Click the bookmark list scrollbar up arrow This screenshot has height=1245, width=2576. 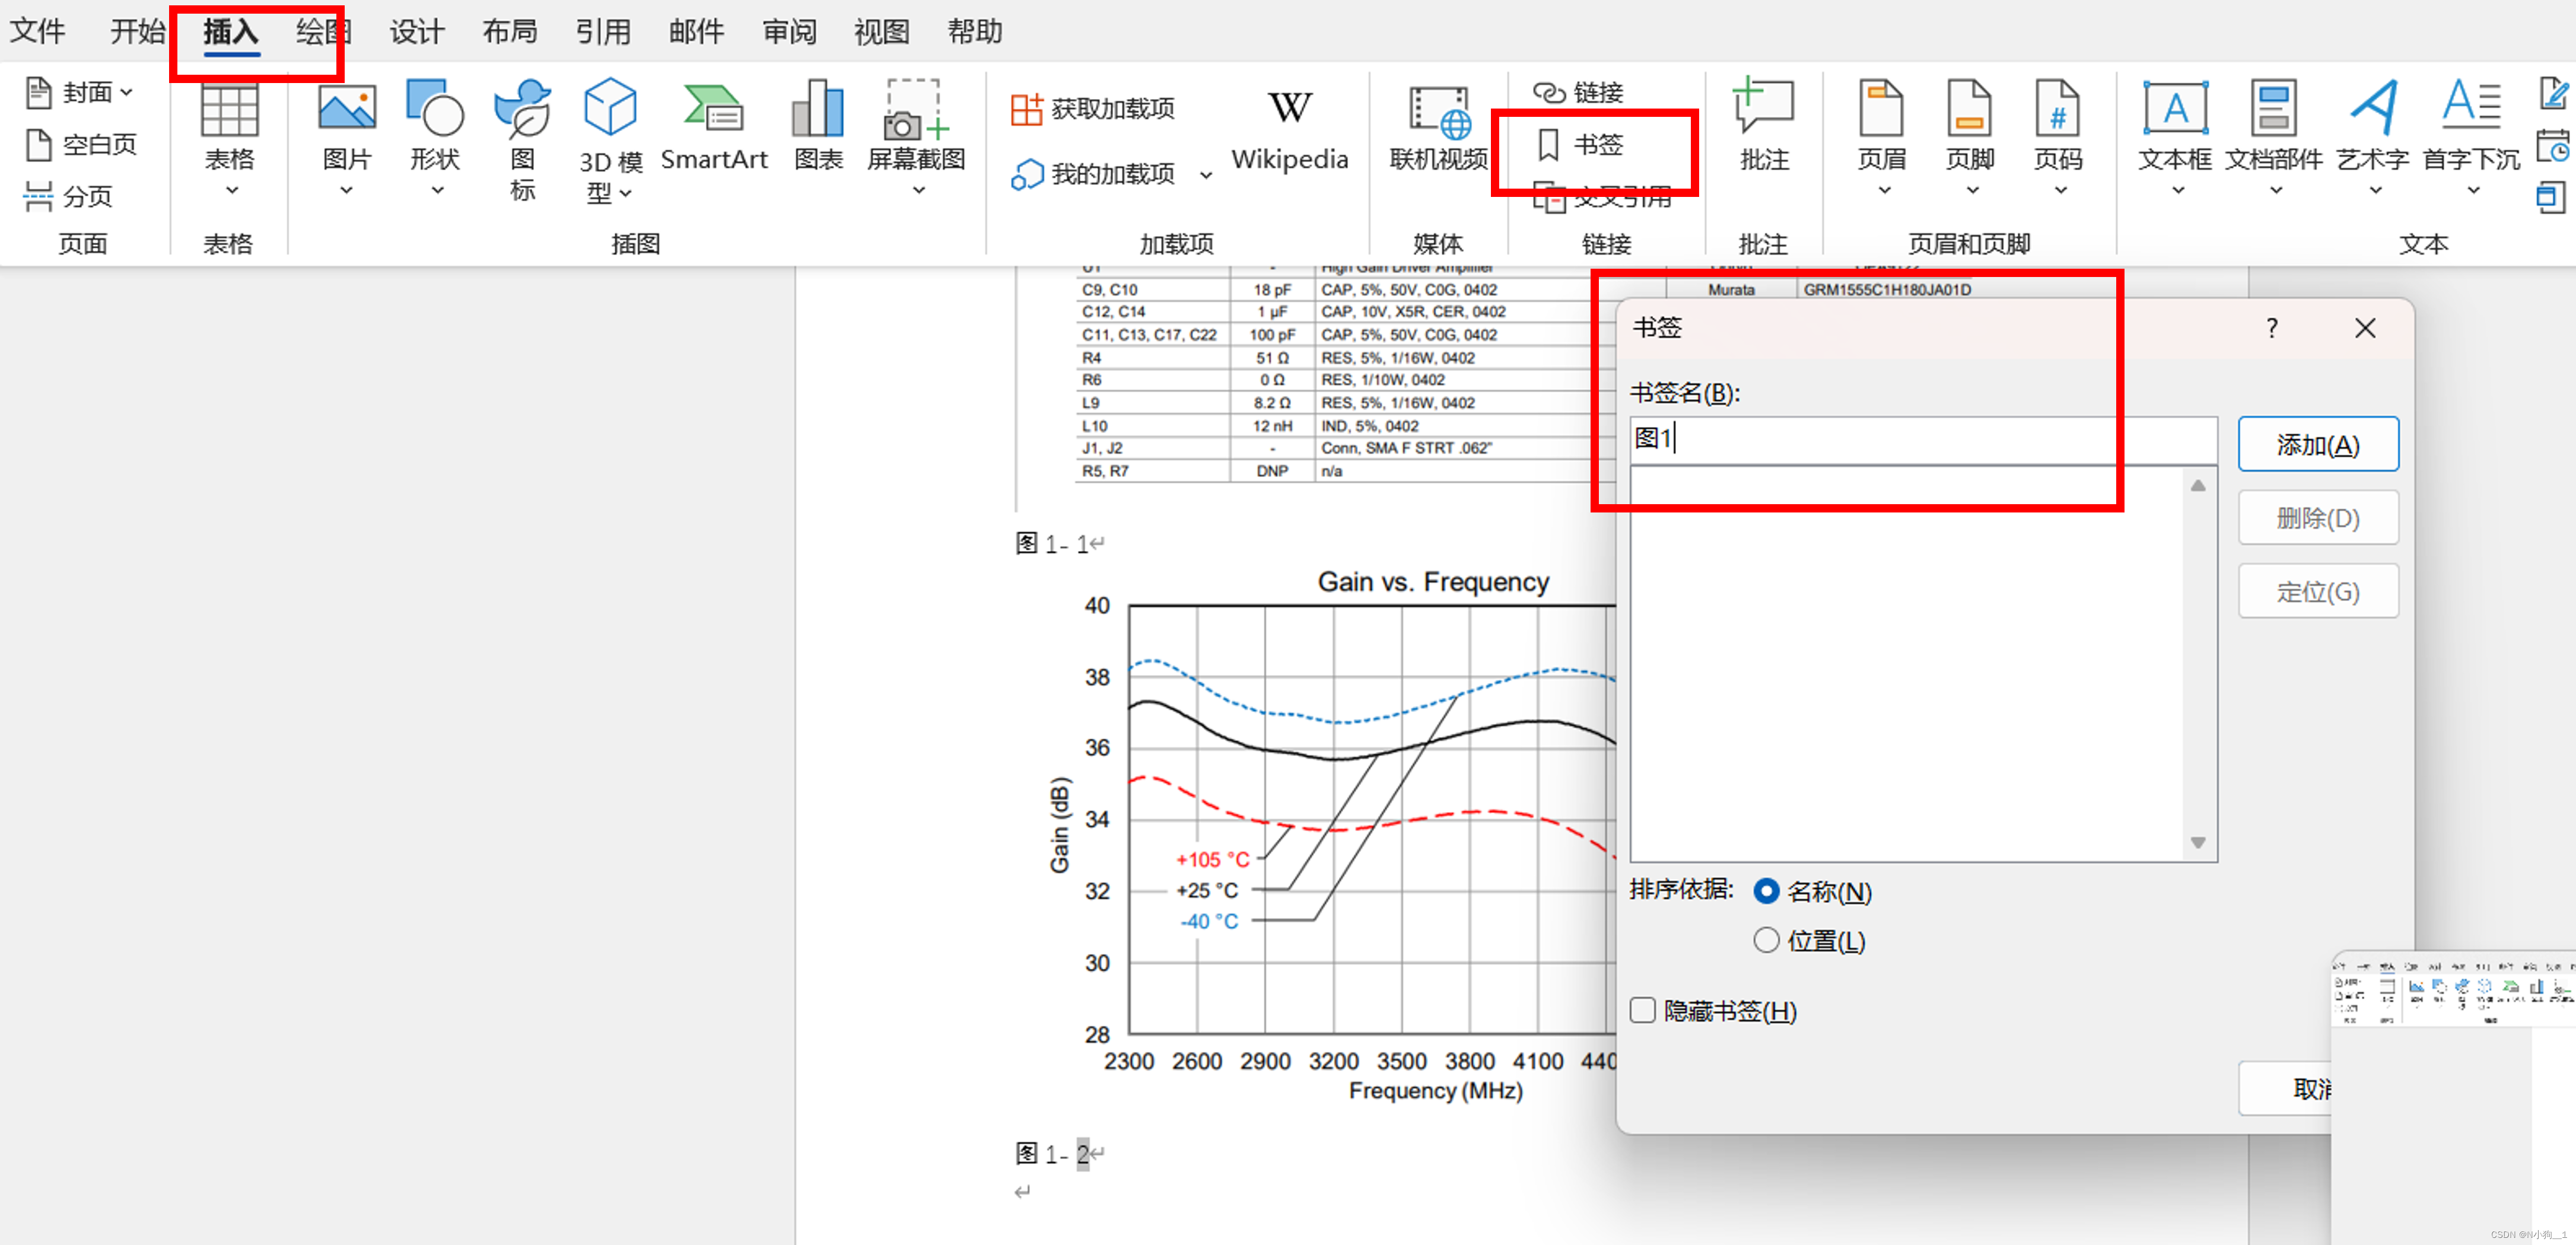click(2197, 485)
